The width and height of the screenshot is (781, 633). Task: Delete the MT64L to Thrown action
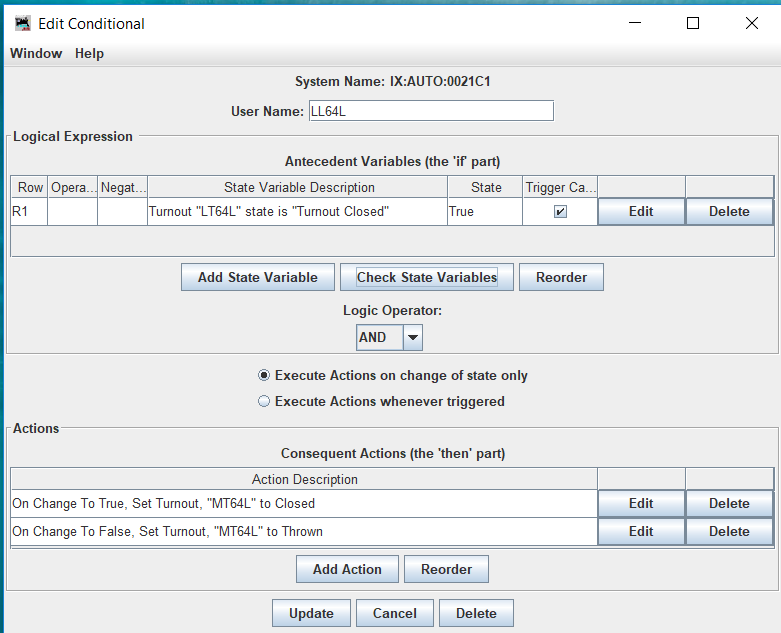click(729, 531)
